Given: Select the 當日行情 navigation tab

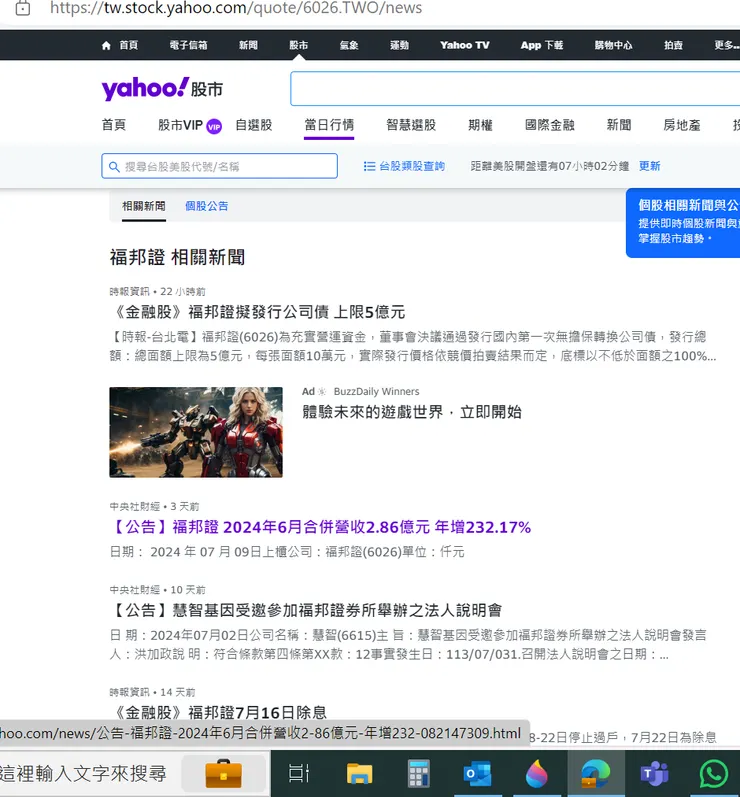Looking at the screenshot, I should 329,125.
